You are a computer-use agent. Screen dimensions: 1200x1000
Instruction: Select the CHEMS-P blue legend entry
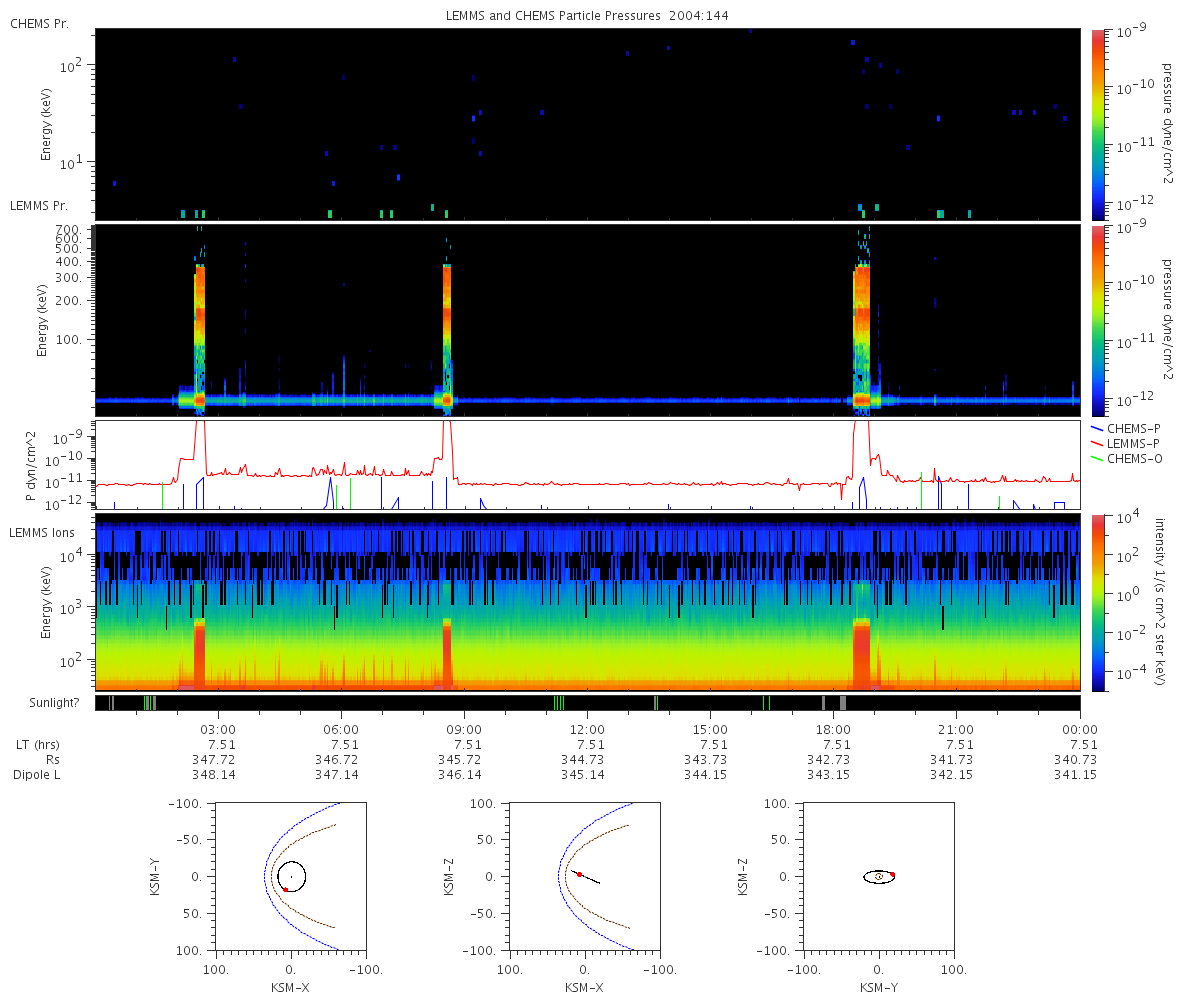coord(1125,427)
